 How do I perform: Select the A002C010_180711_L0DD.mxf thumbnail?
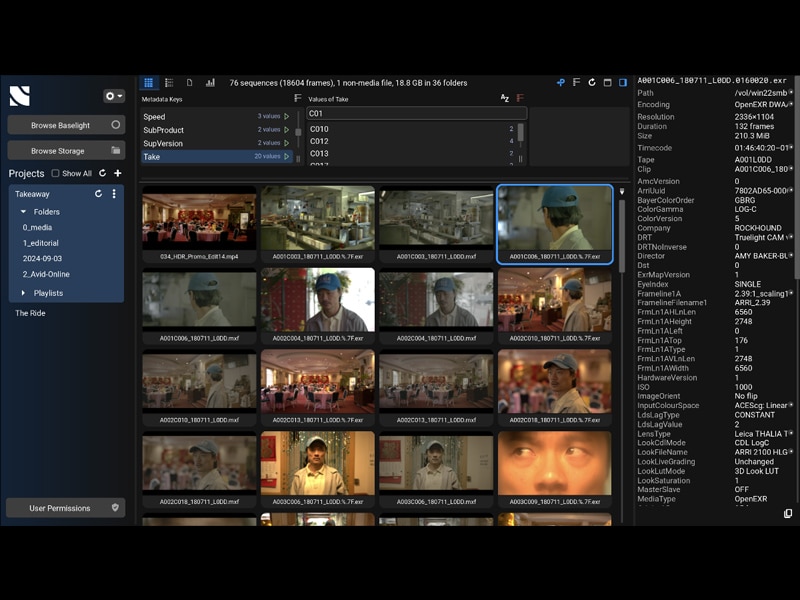point(199,387)
